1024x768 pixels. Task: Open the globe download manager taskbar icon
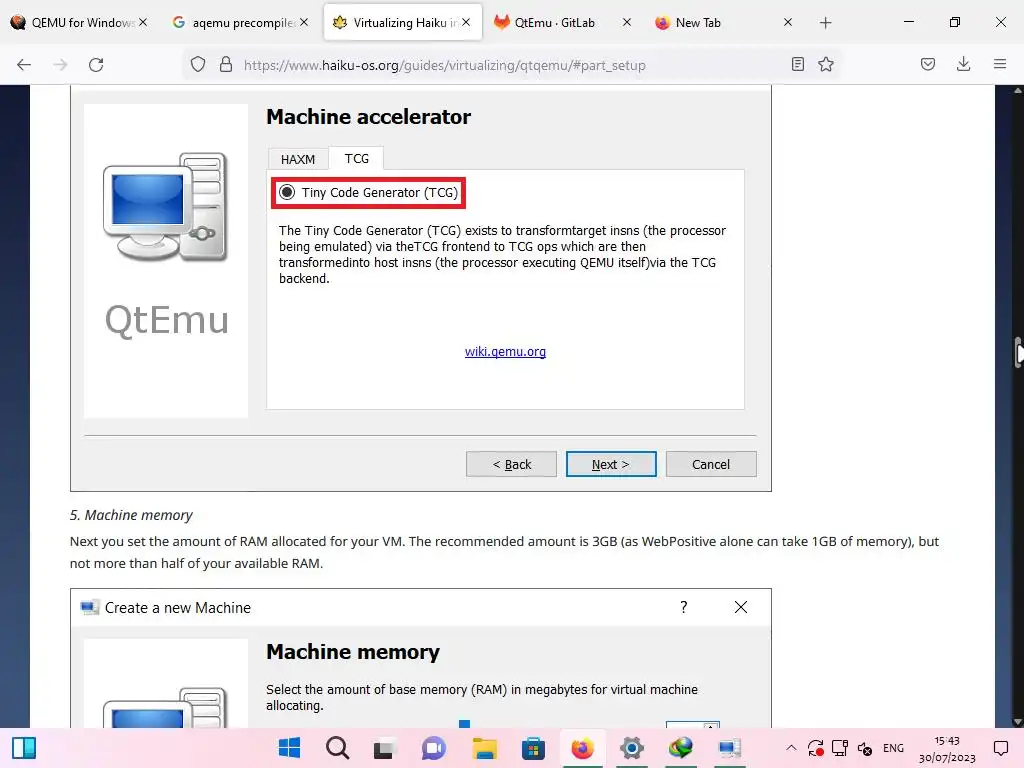[x=680, y=748]
